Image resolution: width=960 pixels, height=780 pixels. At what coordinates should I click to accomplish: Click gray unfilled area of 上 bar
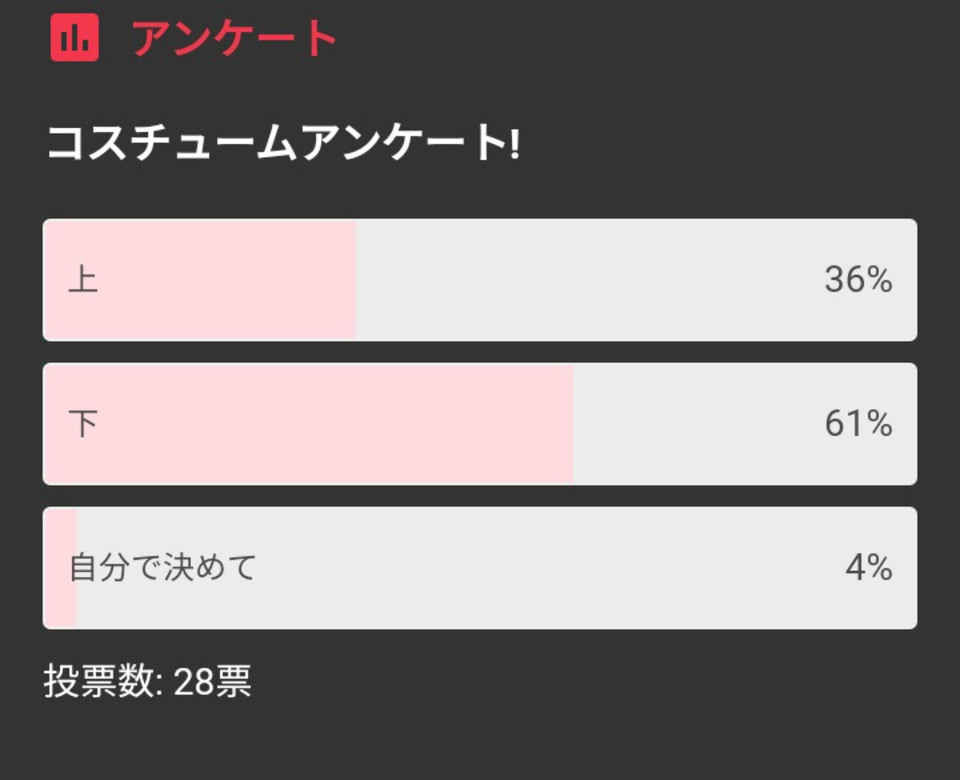[x=637, y=280]
